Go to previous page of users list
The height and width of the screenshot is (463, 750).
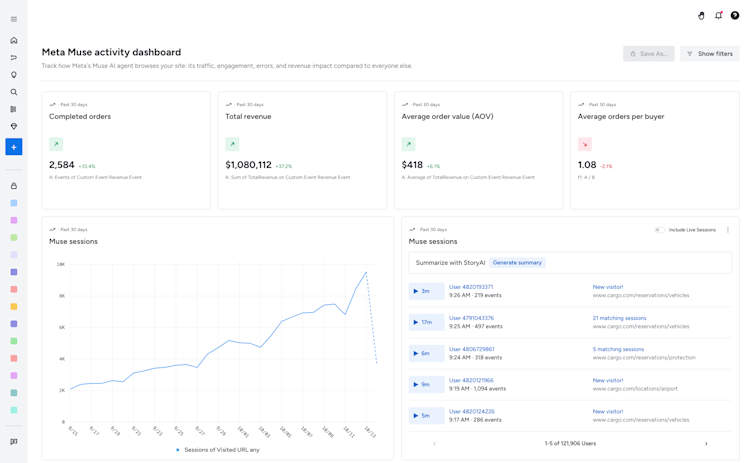tap(434, 443)
